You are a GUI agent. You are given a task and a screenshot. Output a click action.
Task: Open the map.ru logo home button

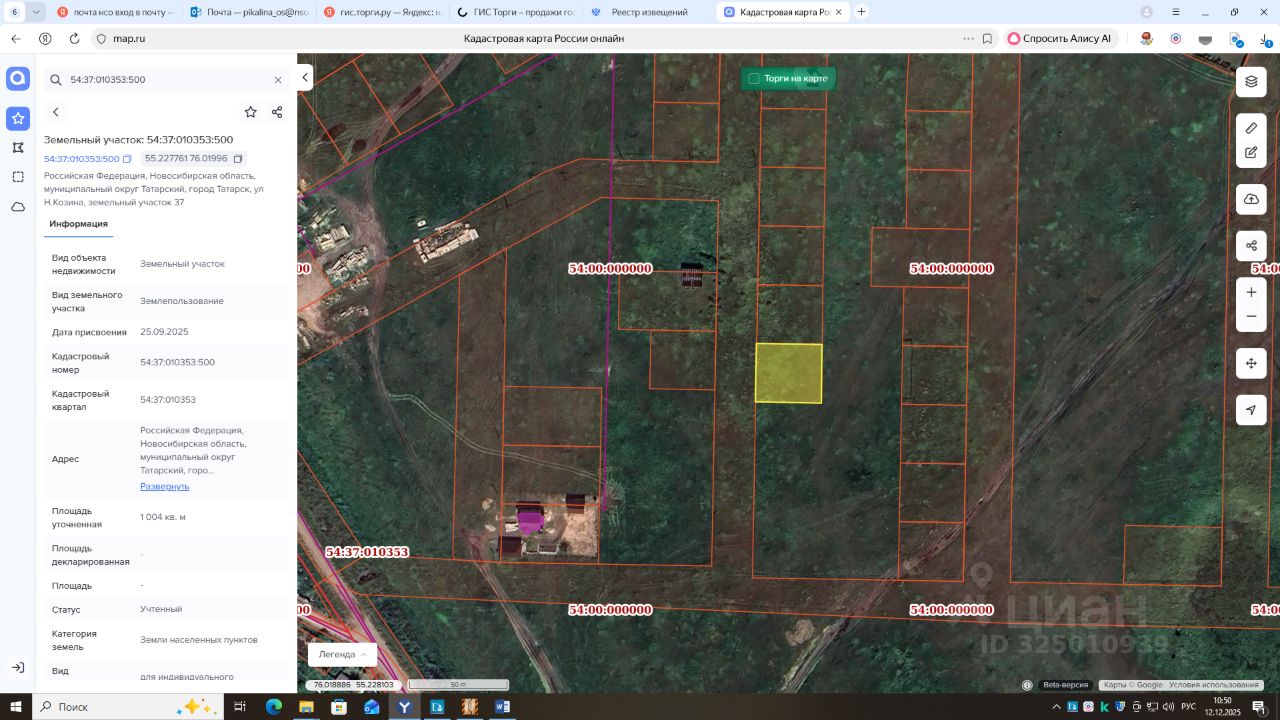(18, 80)
